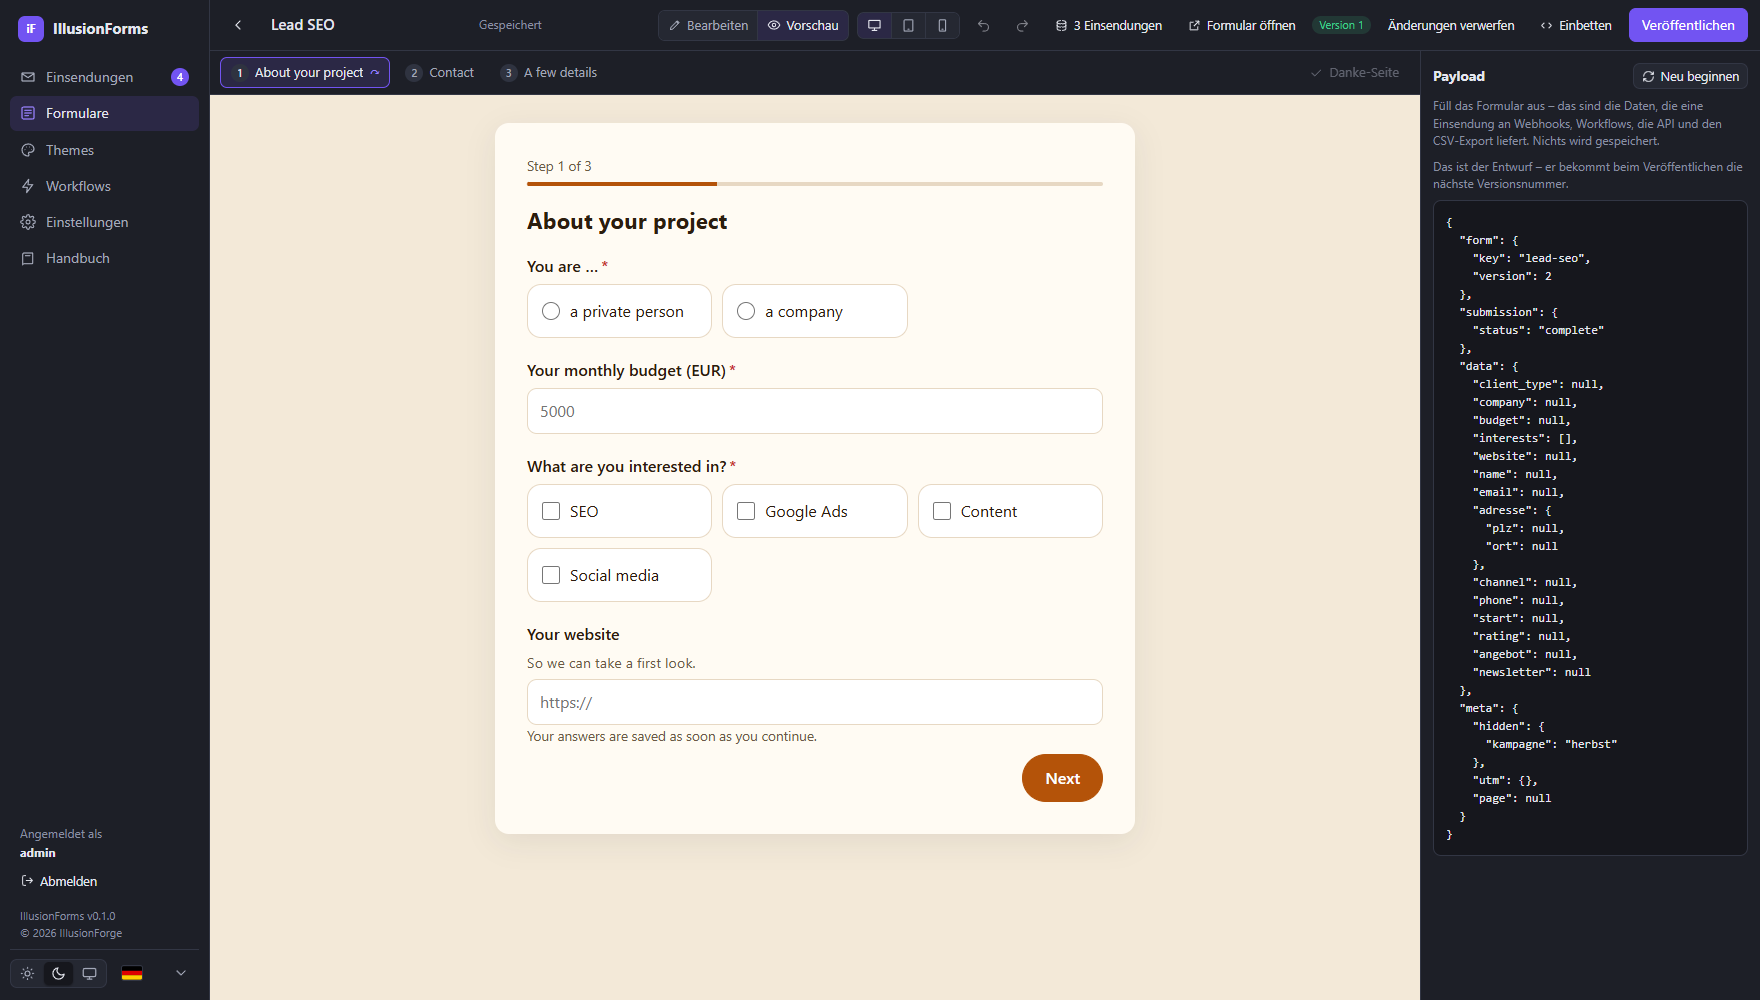Go to the 'A few details' step tab
Viewport: 1760px width, 1000px height.
(x=549, y=72)
